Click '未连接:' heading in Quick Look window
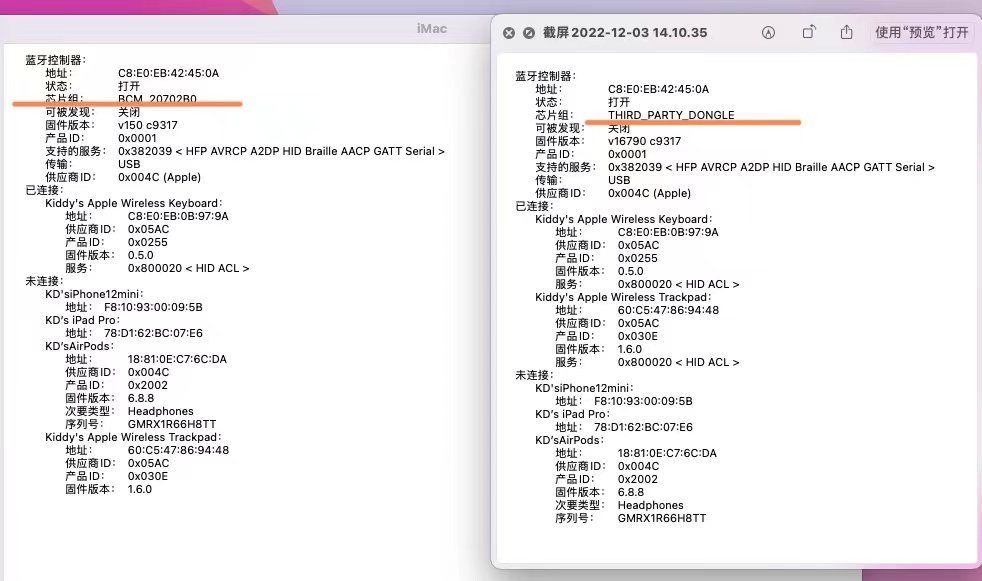The height and width of the screenshot is (581, 982). [534, 376]
